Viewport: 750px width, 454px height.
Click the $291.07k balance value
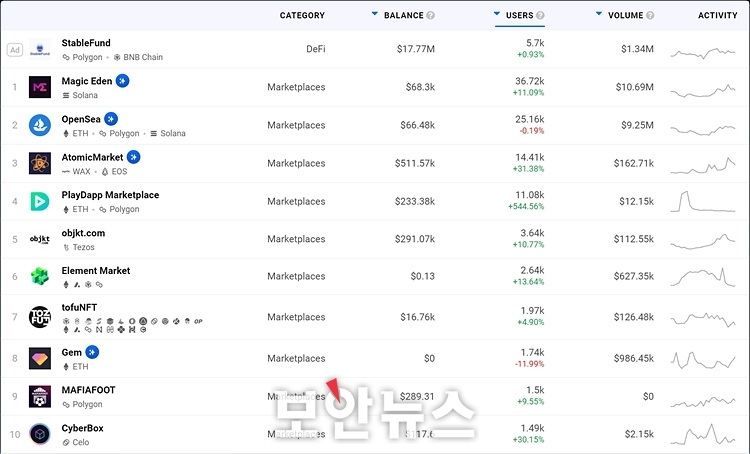415,239
